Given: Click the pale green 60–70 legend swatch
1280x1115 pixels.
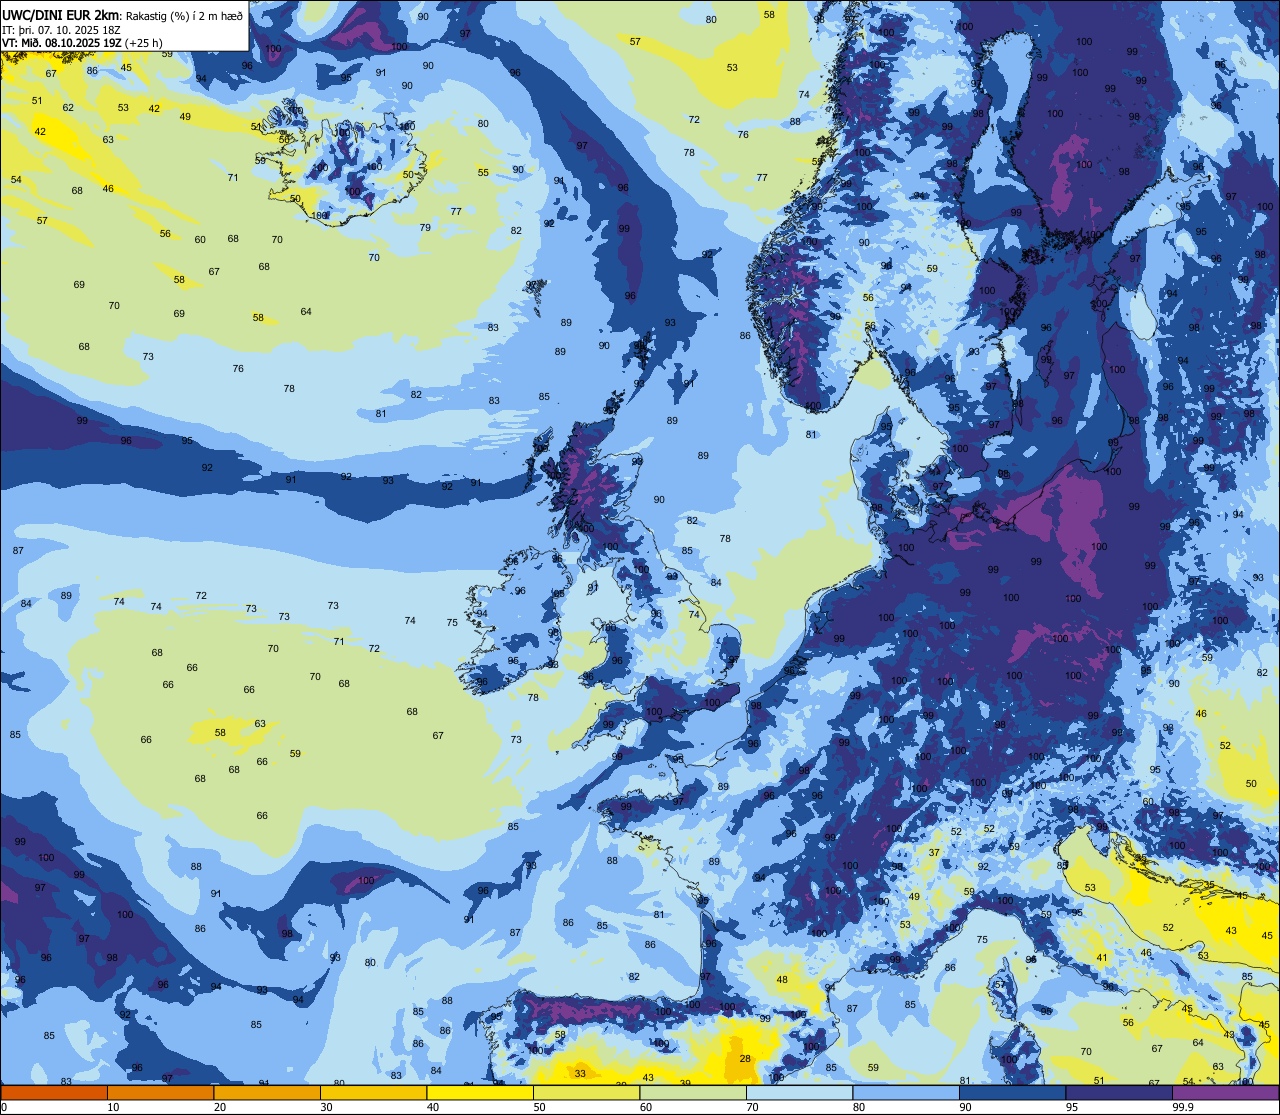Looking at the screenshot, I should pyautogui.click(x=693, y=1093).
